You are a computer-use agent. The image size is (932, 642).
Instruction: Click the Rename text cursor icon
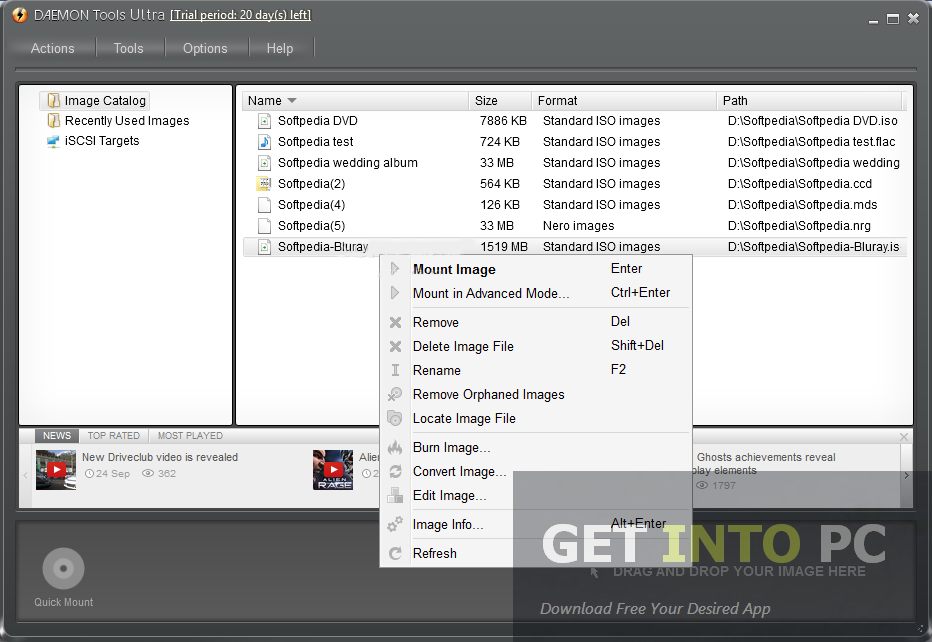point(395,370)
